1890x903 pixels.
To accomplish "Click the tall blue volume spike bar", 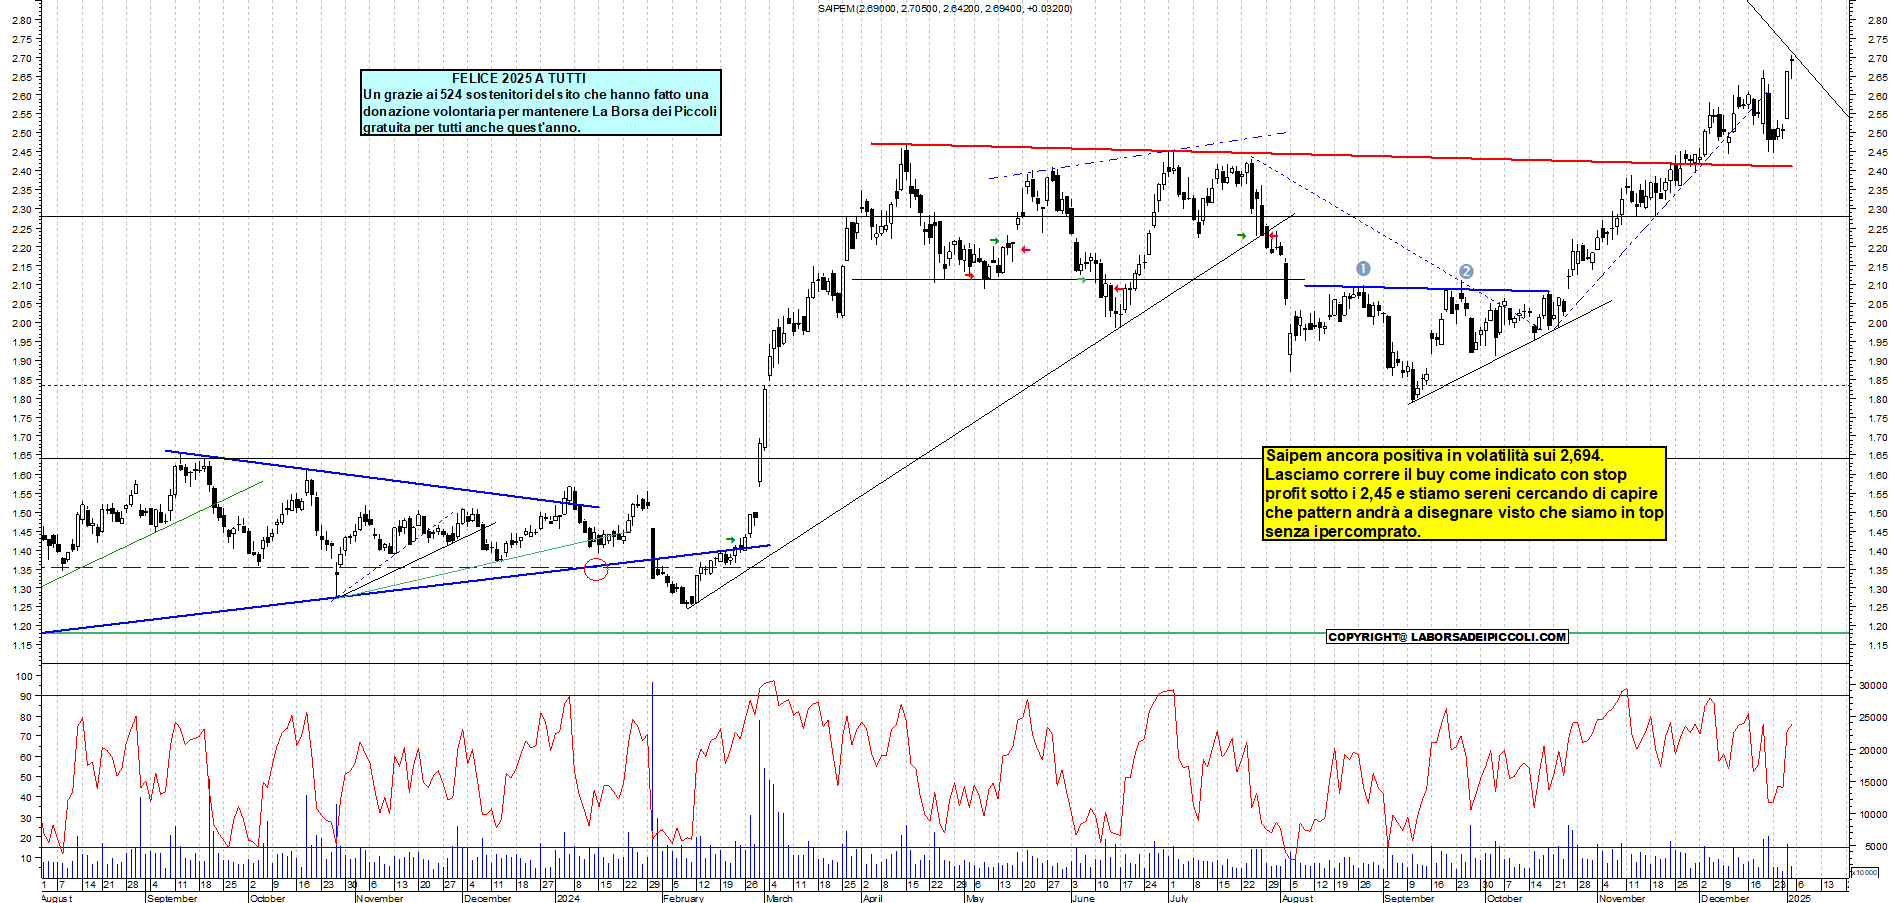I will click(x=652, y=779).
